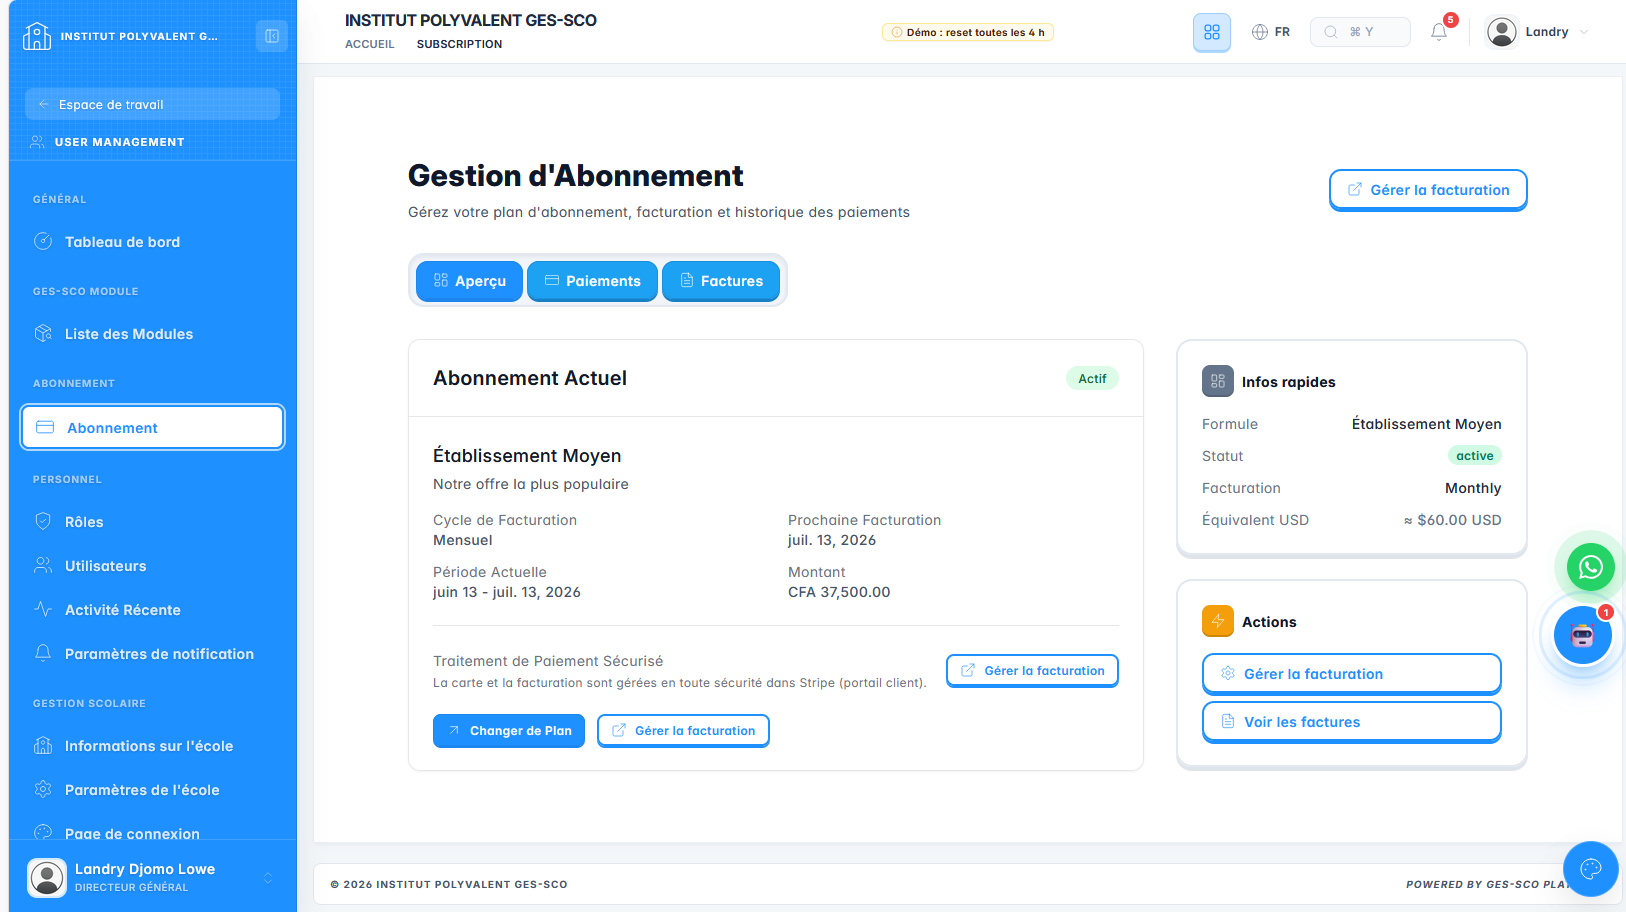Open Tableau de bord in sidebar
1626x912 pixels.
pos(152,242)
